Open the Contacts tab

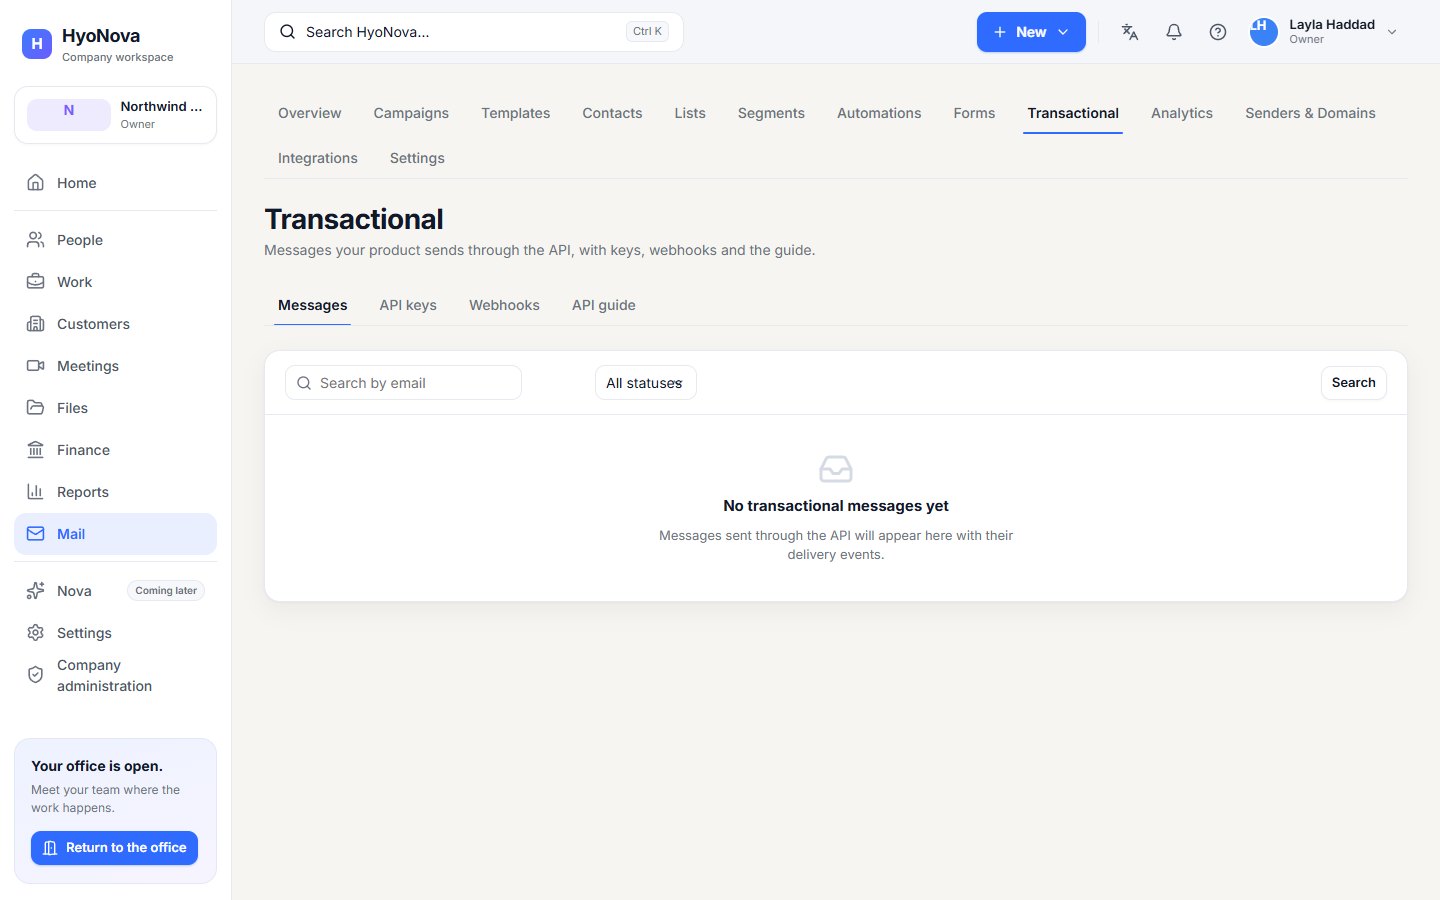[x=612, y=113]
